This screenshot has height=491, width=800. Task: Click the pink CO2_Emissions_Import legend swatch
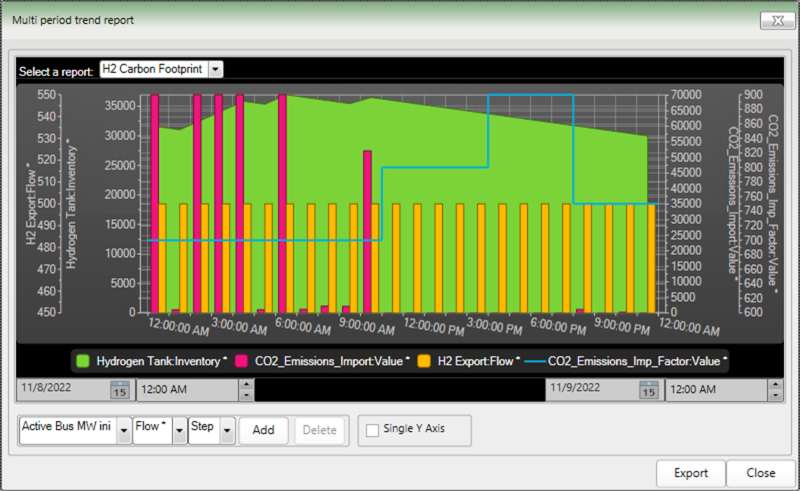[x=241, y=361]
